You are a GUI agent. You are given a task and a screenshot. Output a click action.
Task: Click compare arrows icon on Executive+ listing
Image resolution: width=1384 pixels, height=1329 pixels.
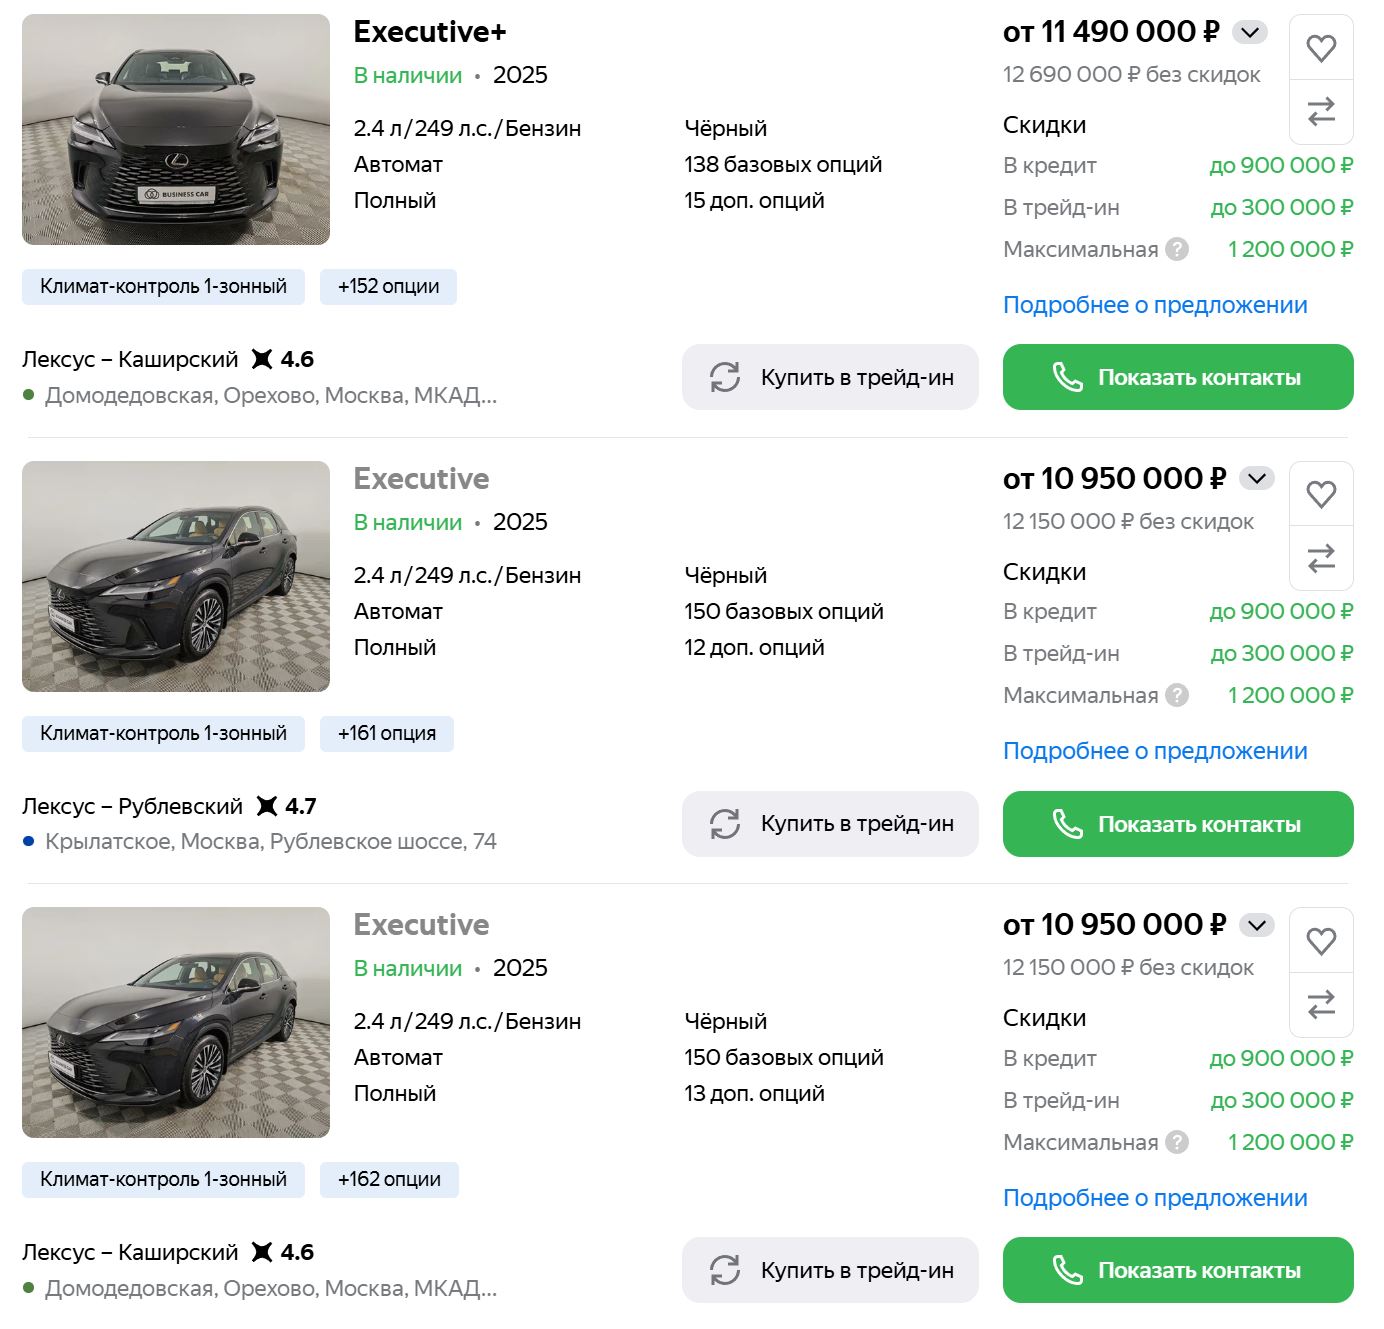click(x=1321, y=111)
